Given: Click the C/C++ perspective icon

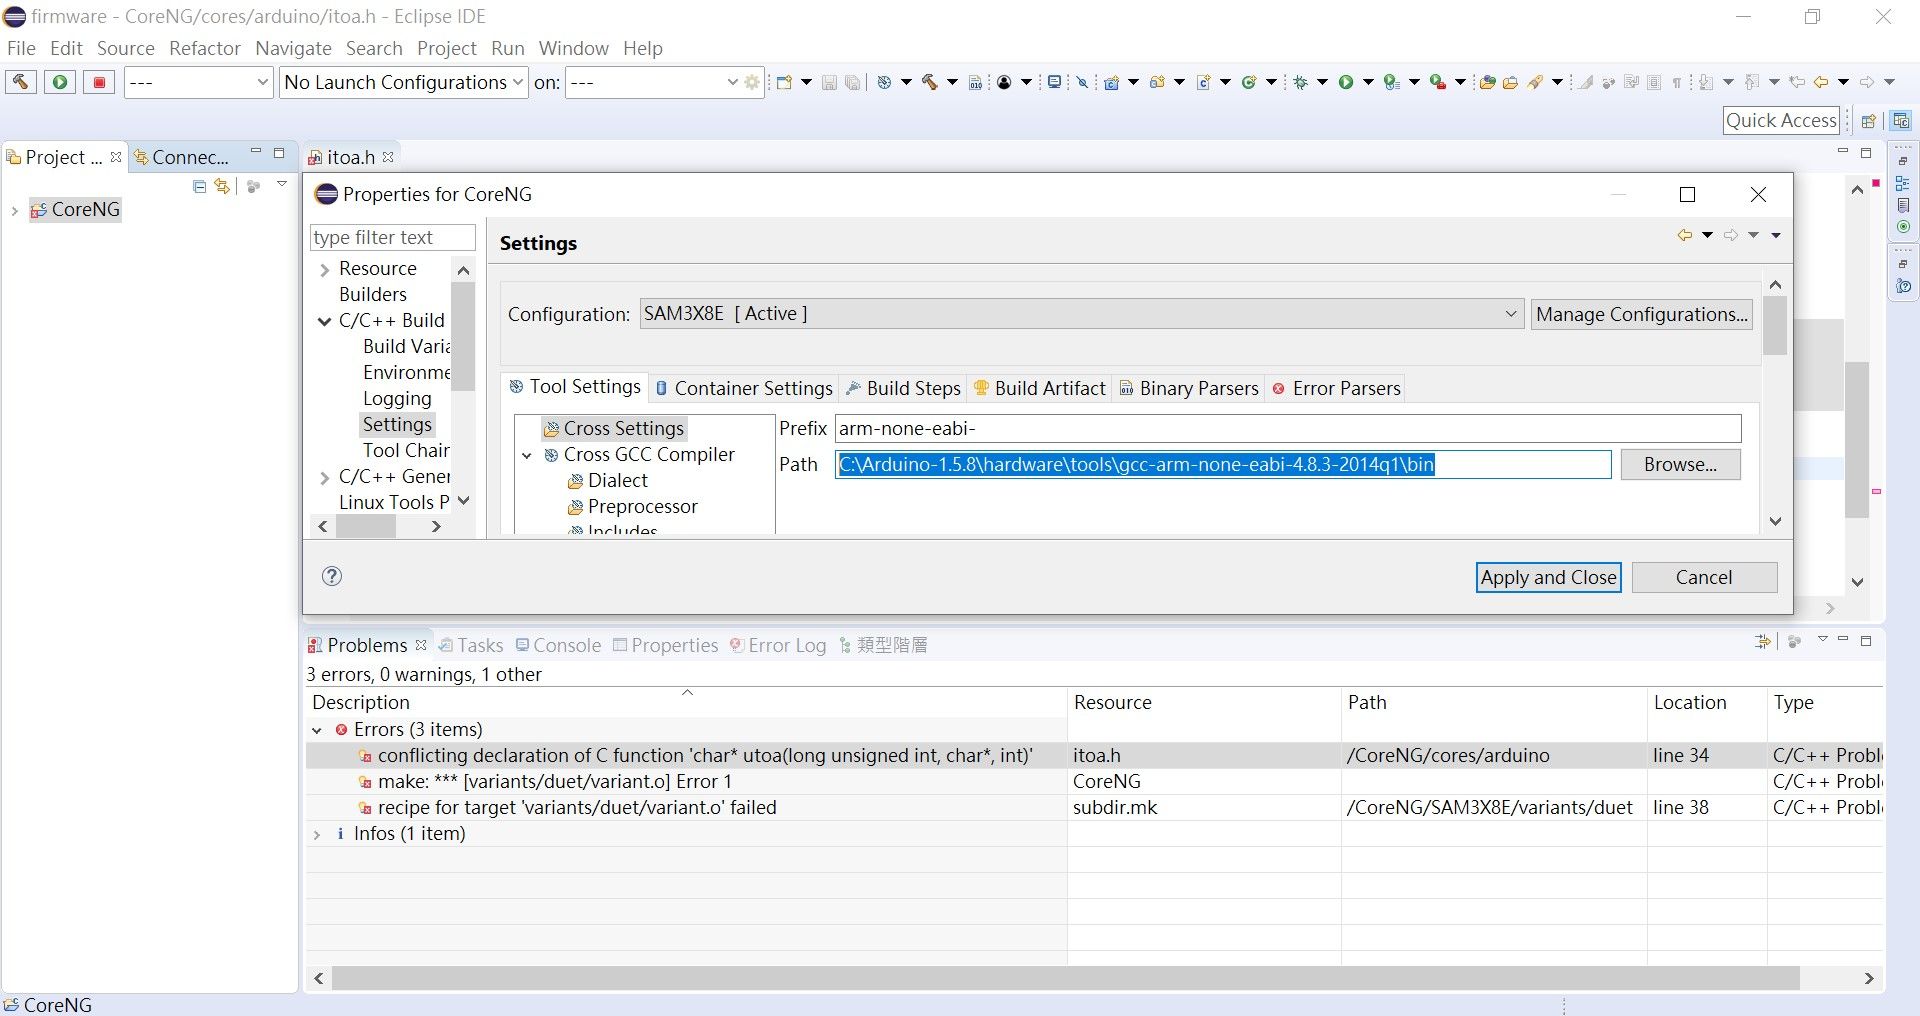Looking at the screenshot, I should pyautogui.click(x=1901, y=121).
